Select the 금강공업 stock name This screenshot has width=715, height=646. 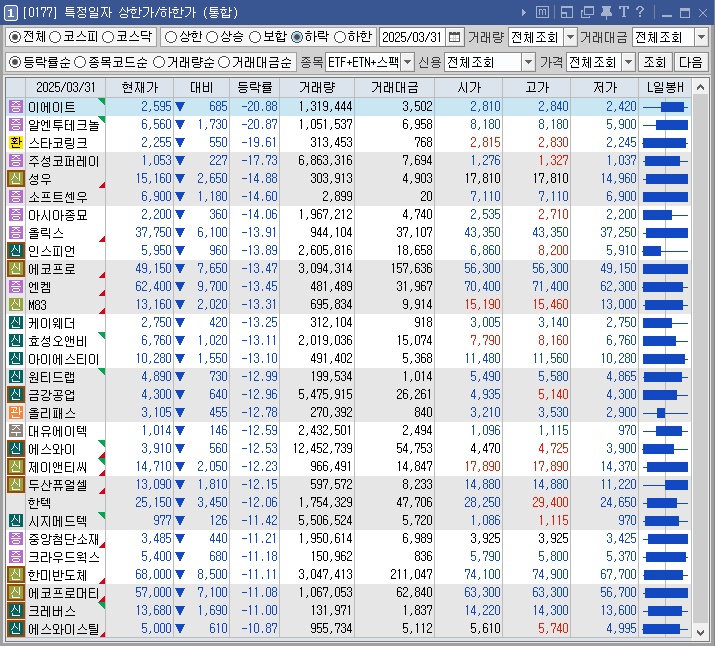click(52, 395)
